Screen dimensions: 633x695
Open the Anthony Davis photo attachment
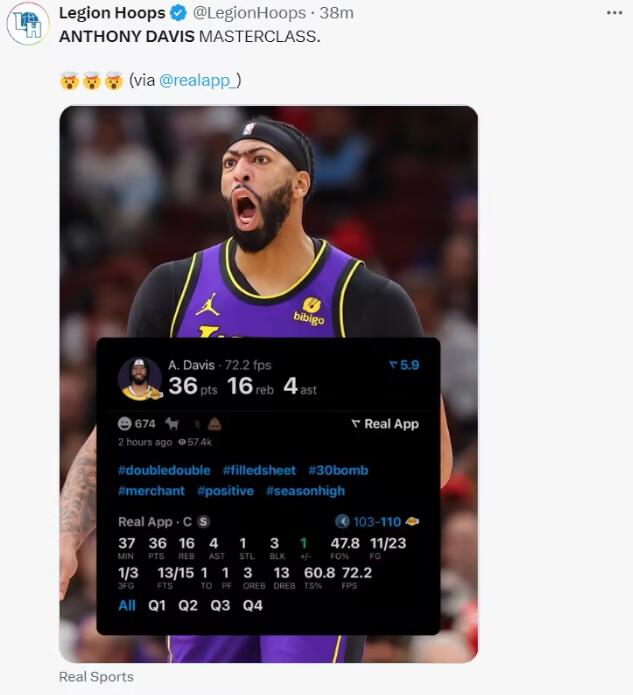[269, 222]
